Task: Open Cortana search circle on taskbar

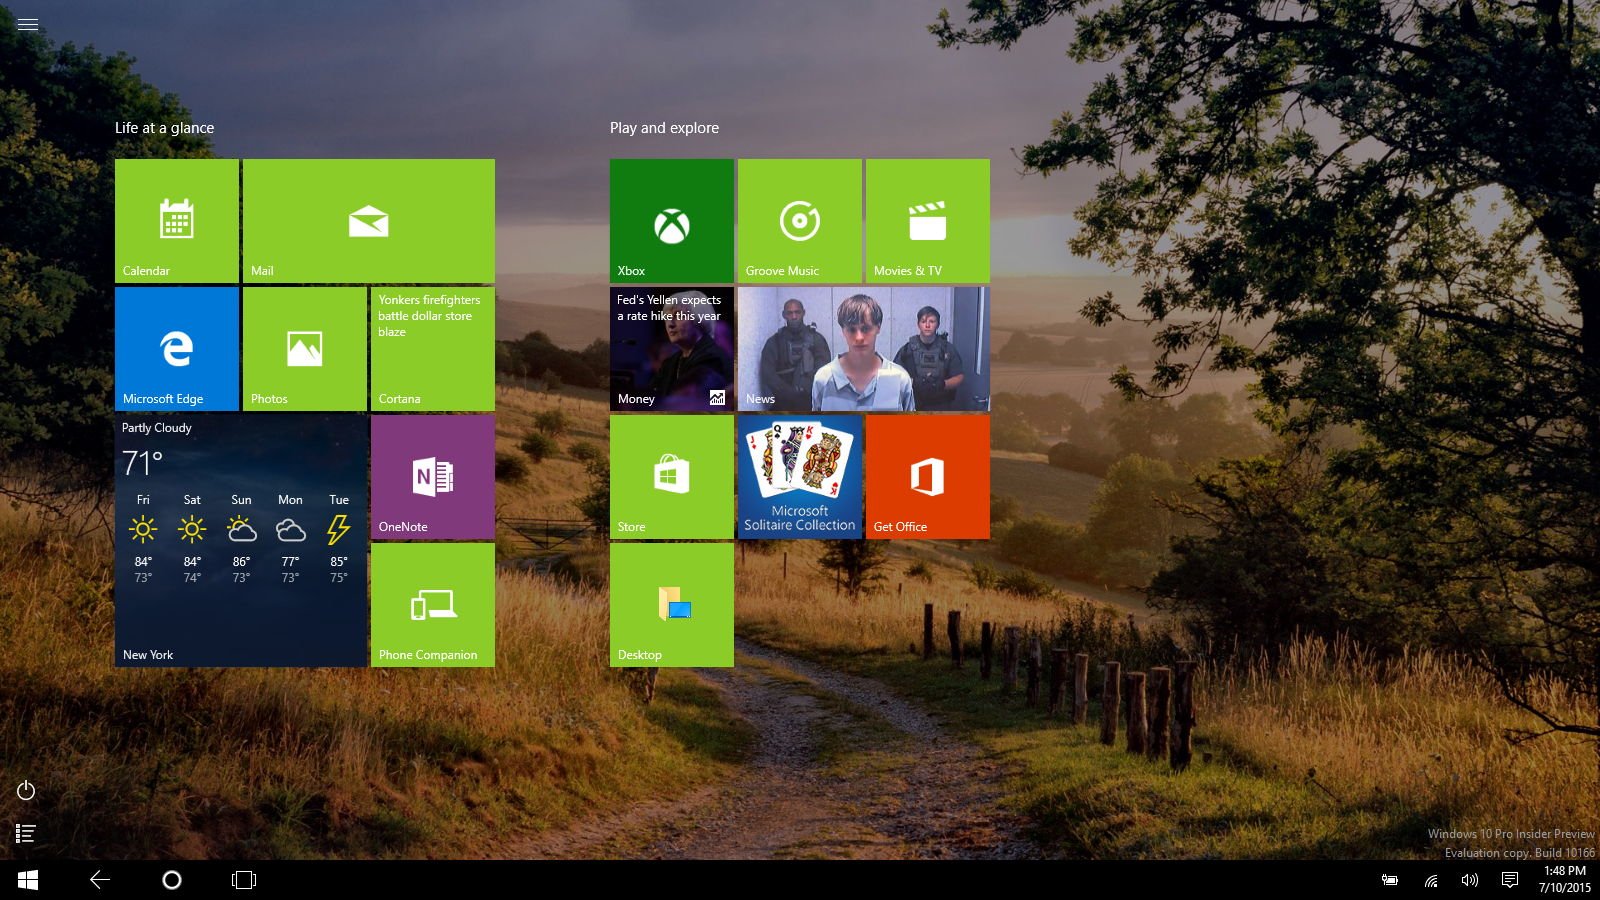Action: coord(172,880)
